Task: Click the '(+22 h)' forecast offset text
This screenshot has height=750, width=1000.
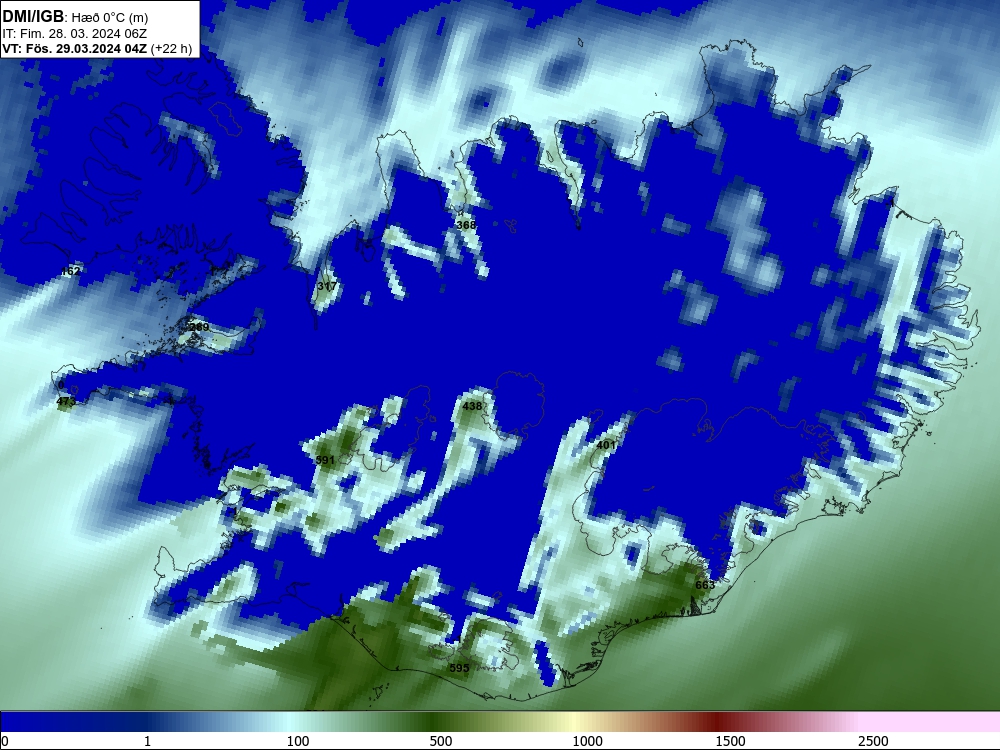Action: (x=171, y=49)
